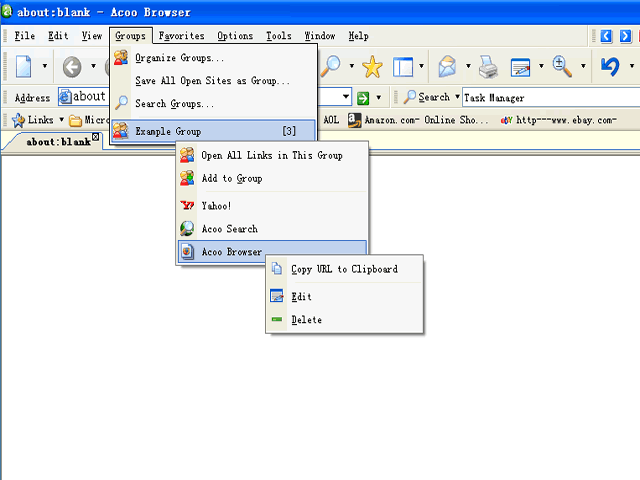Click the green Delete minus icon
This screenshot has height=480, width=640.
pos(277,319)
